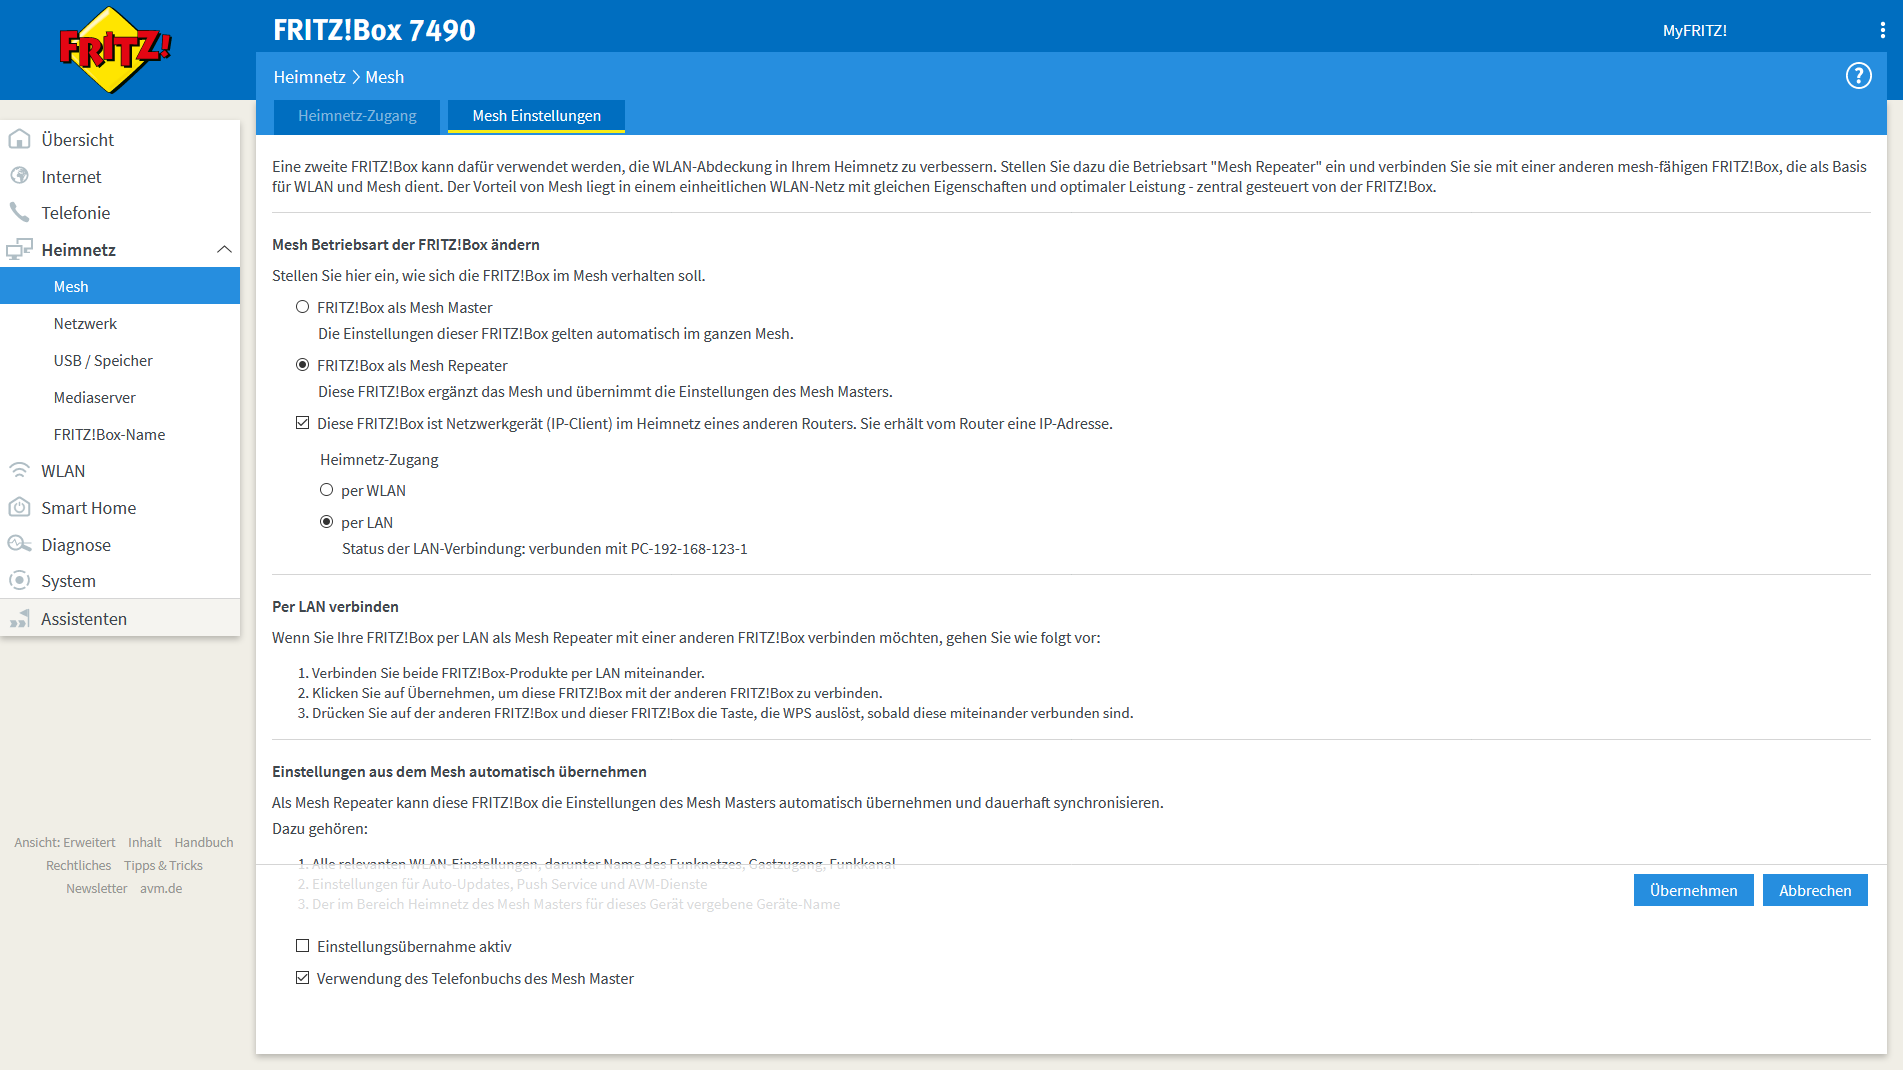This screenshot has width=1903, height=1070.
Task: Open the avm.de footer link
Action: [161, 888]
